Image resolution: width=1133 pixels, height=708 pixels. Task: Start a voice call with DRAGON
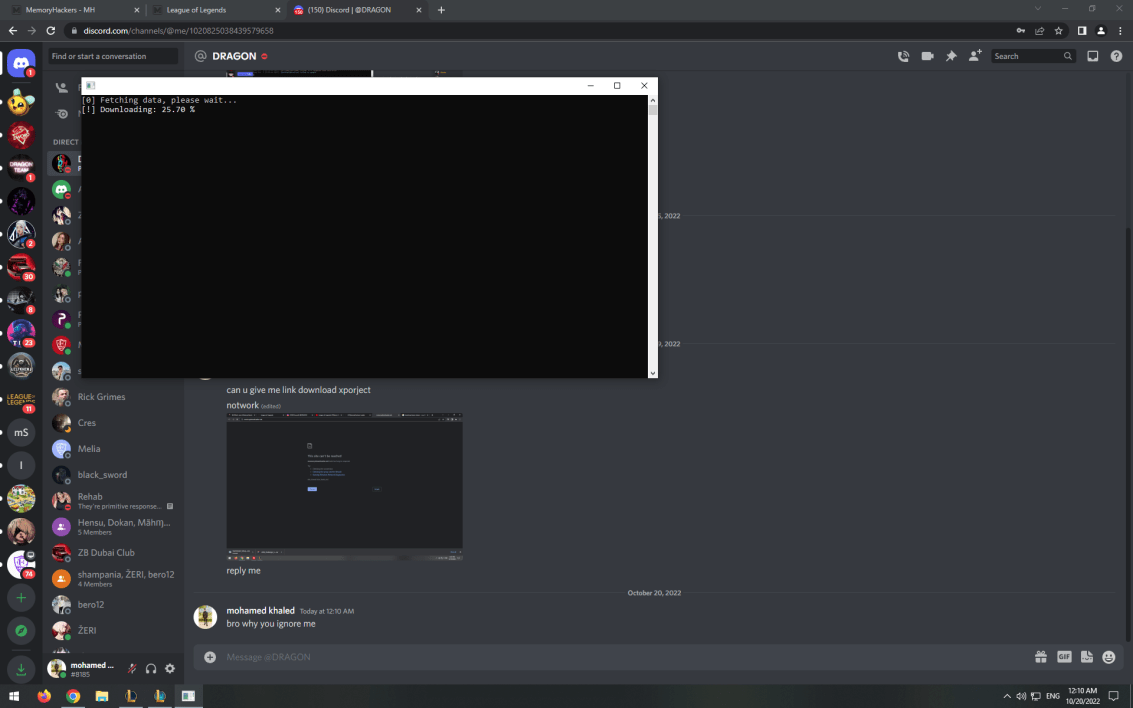tap(903, 56)
